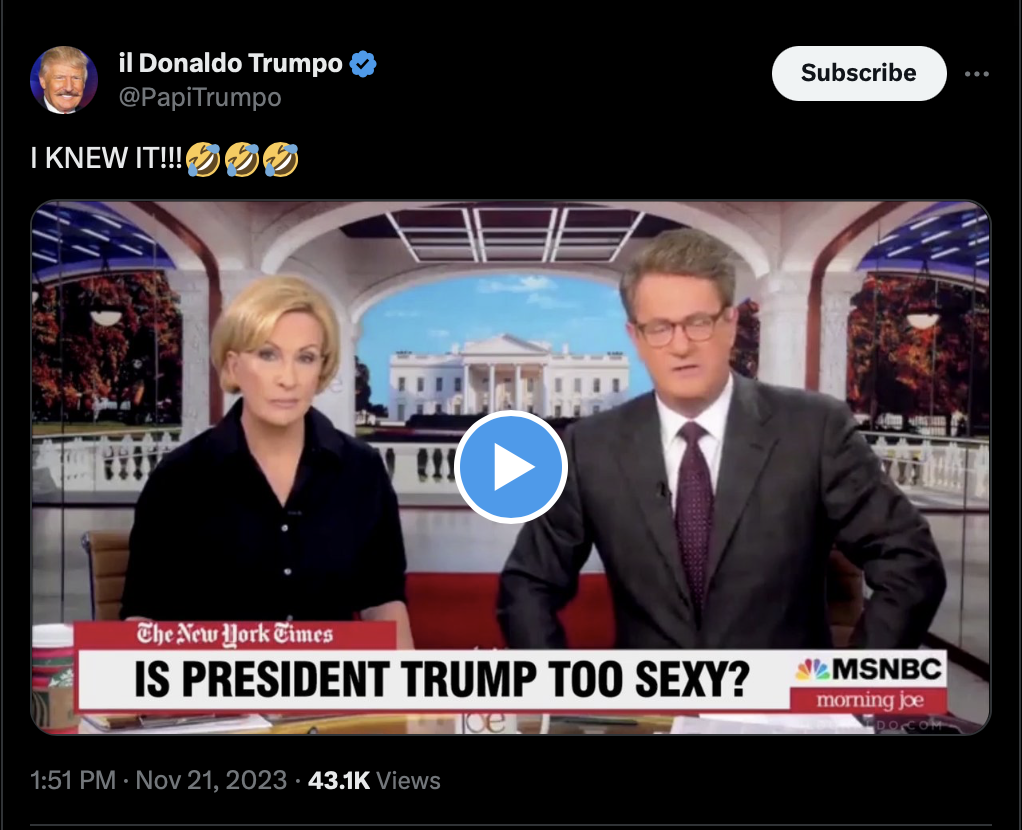
Task: Click the first laughing emoji
Action: (x=203, y=160)
